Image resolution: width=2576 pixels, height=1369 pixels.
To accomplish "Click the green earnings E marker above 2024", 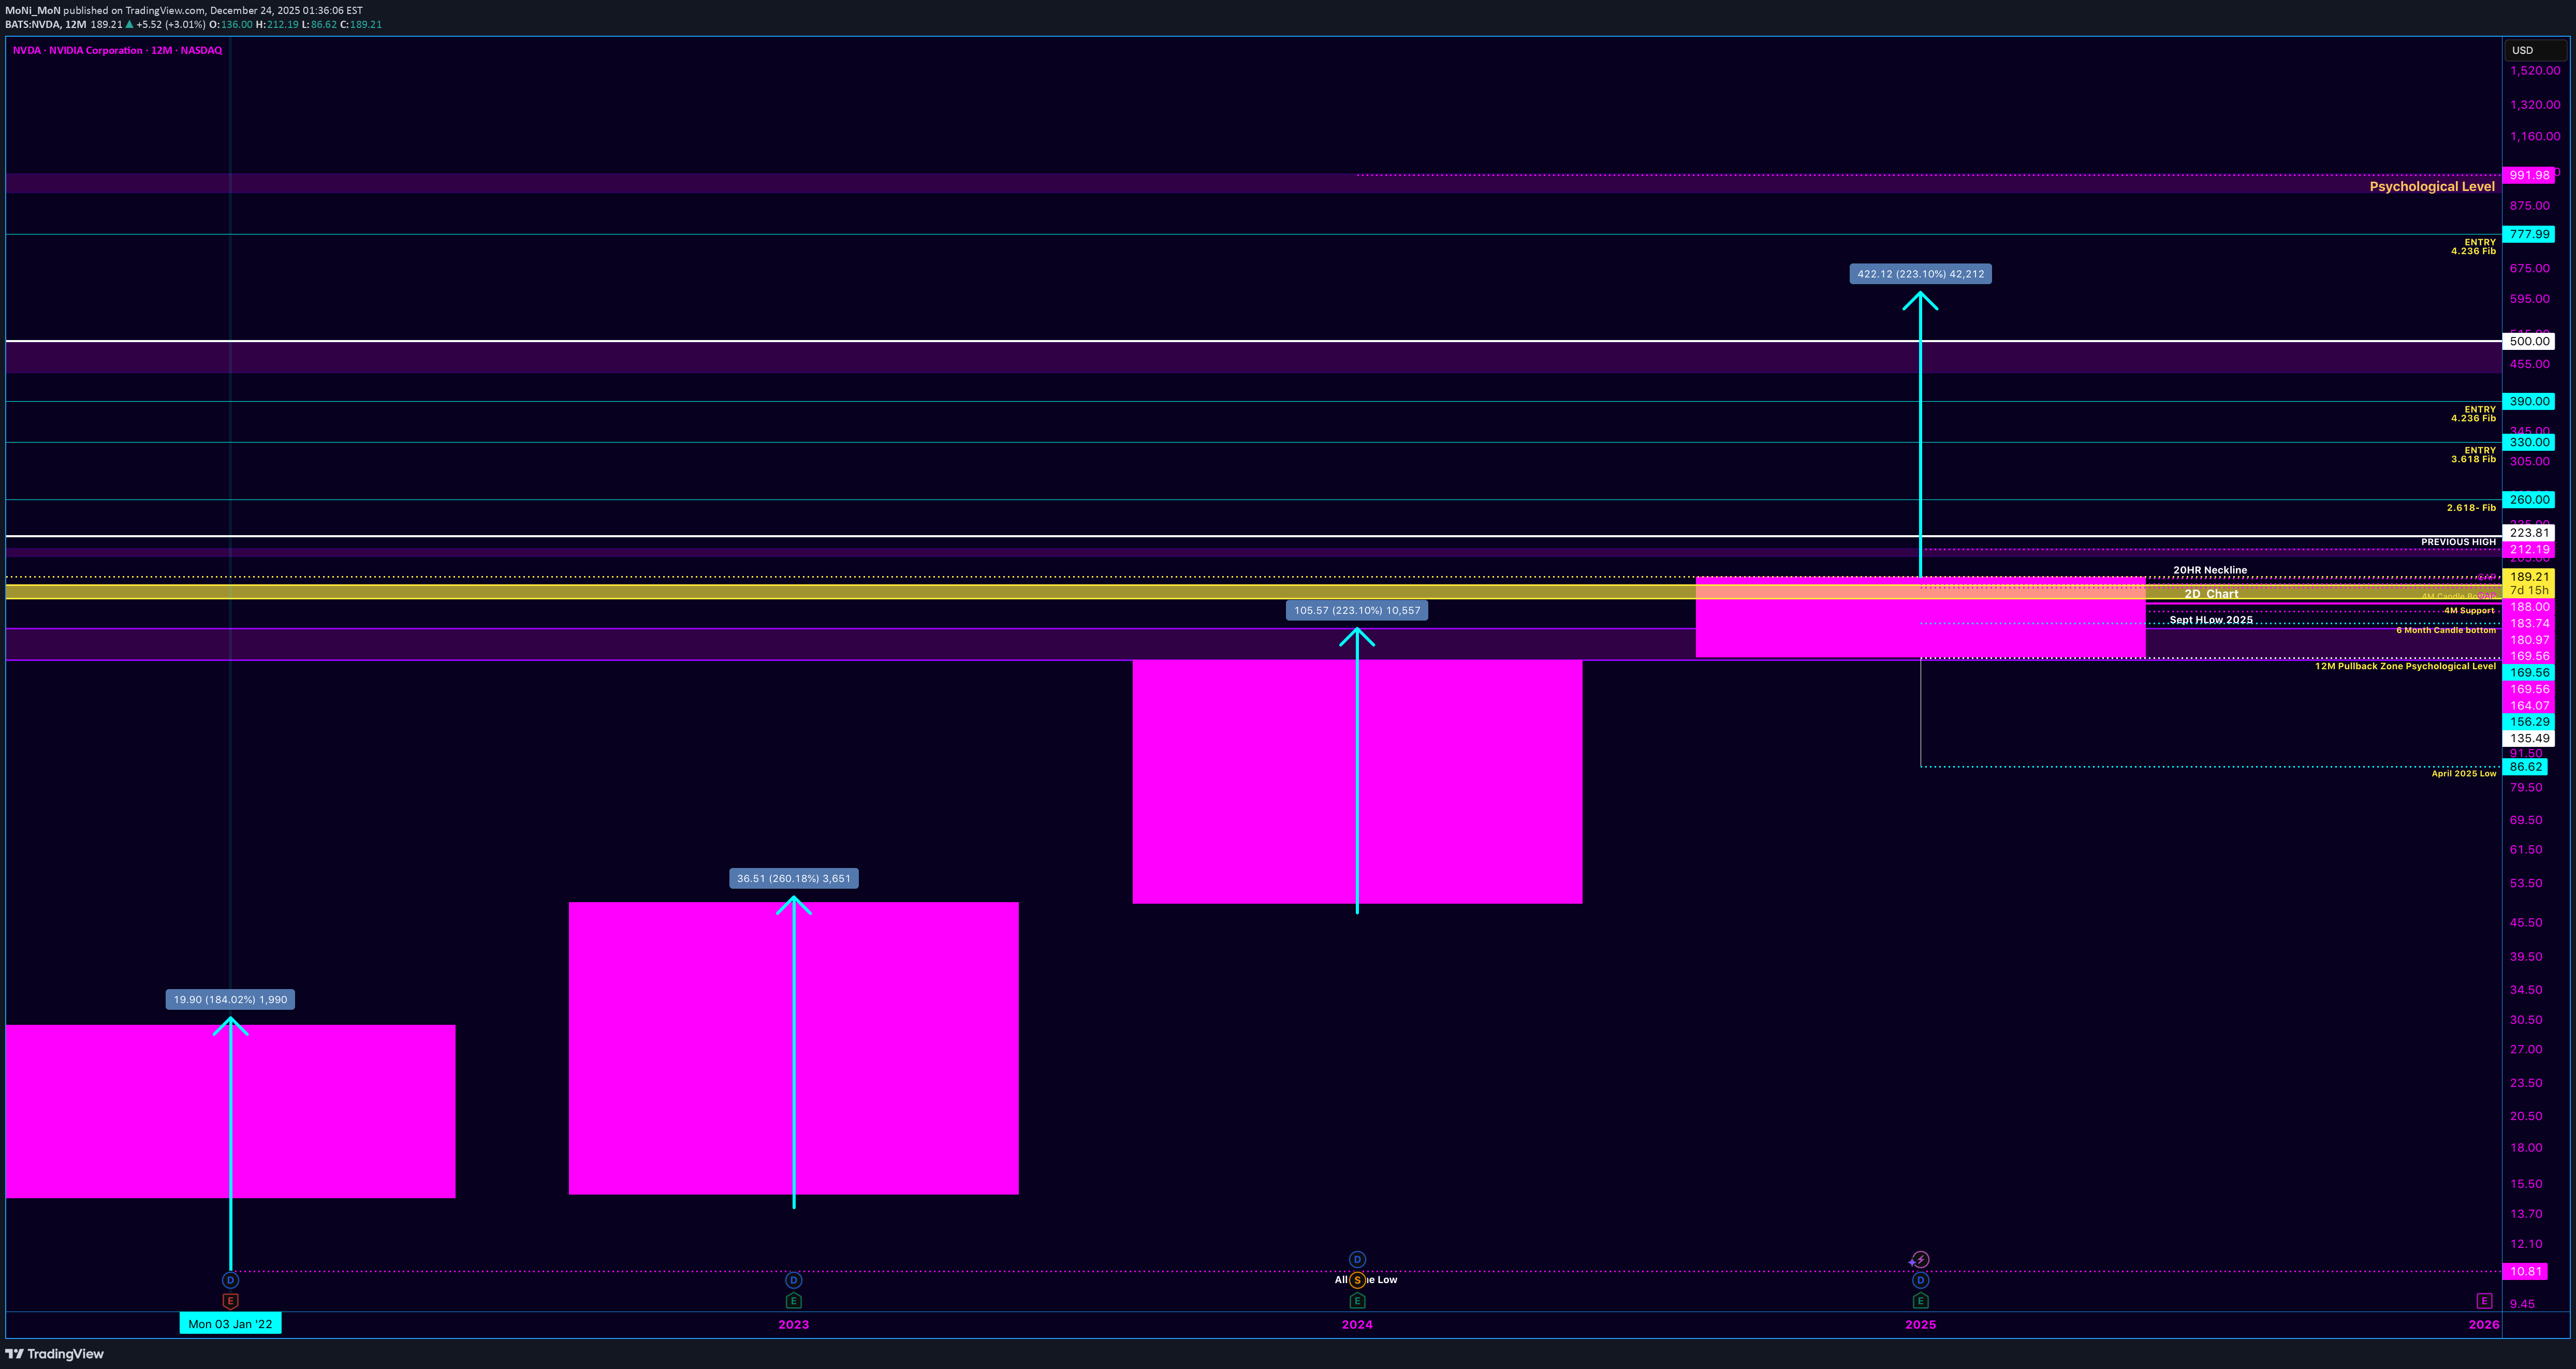I will (x=1357, y=1301).
